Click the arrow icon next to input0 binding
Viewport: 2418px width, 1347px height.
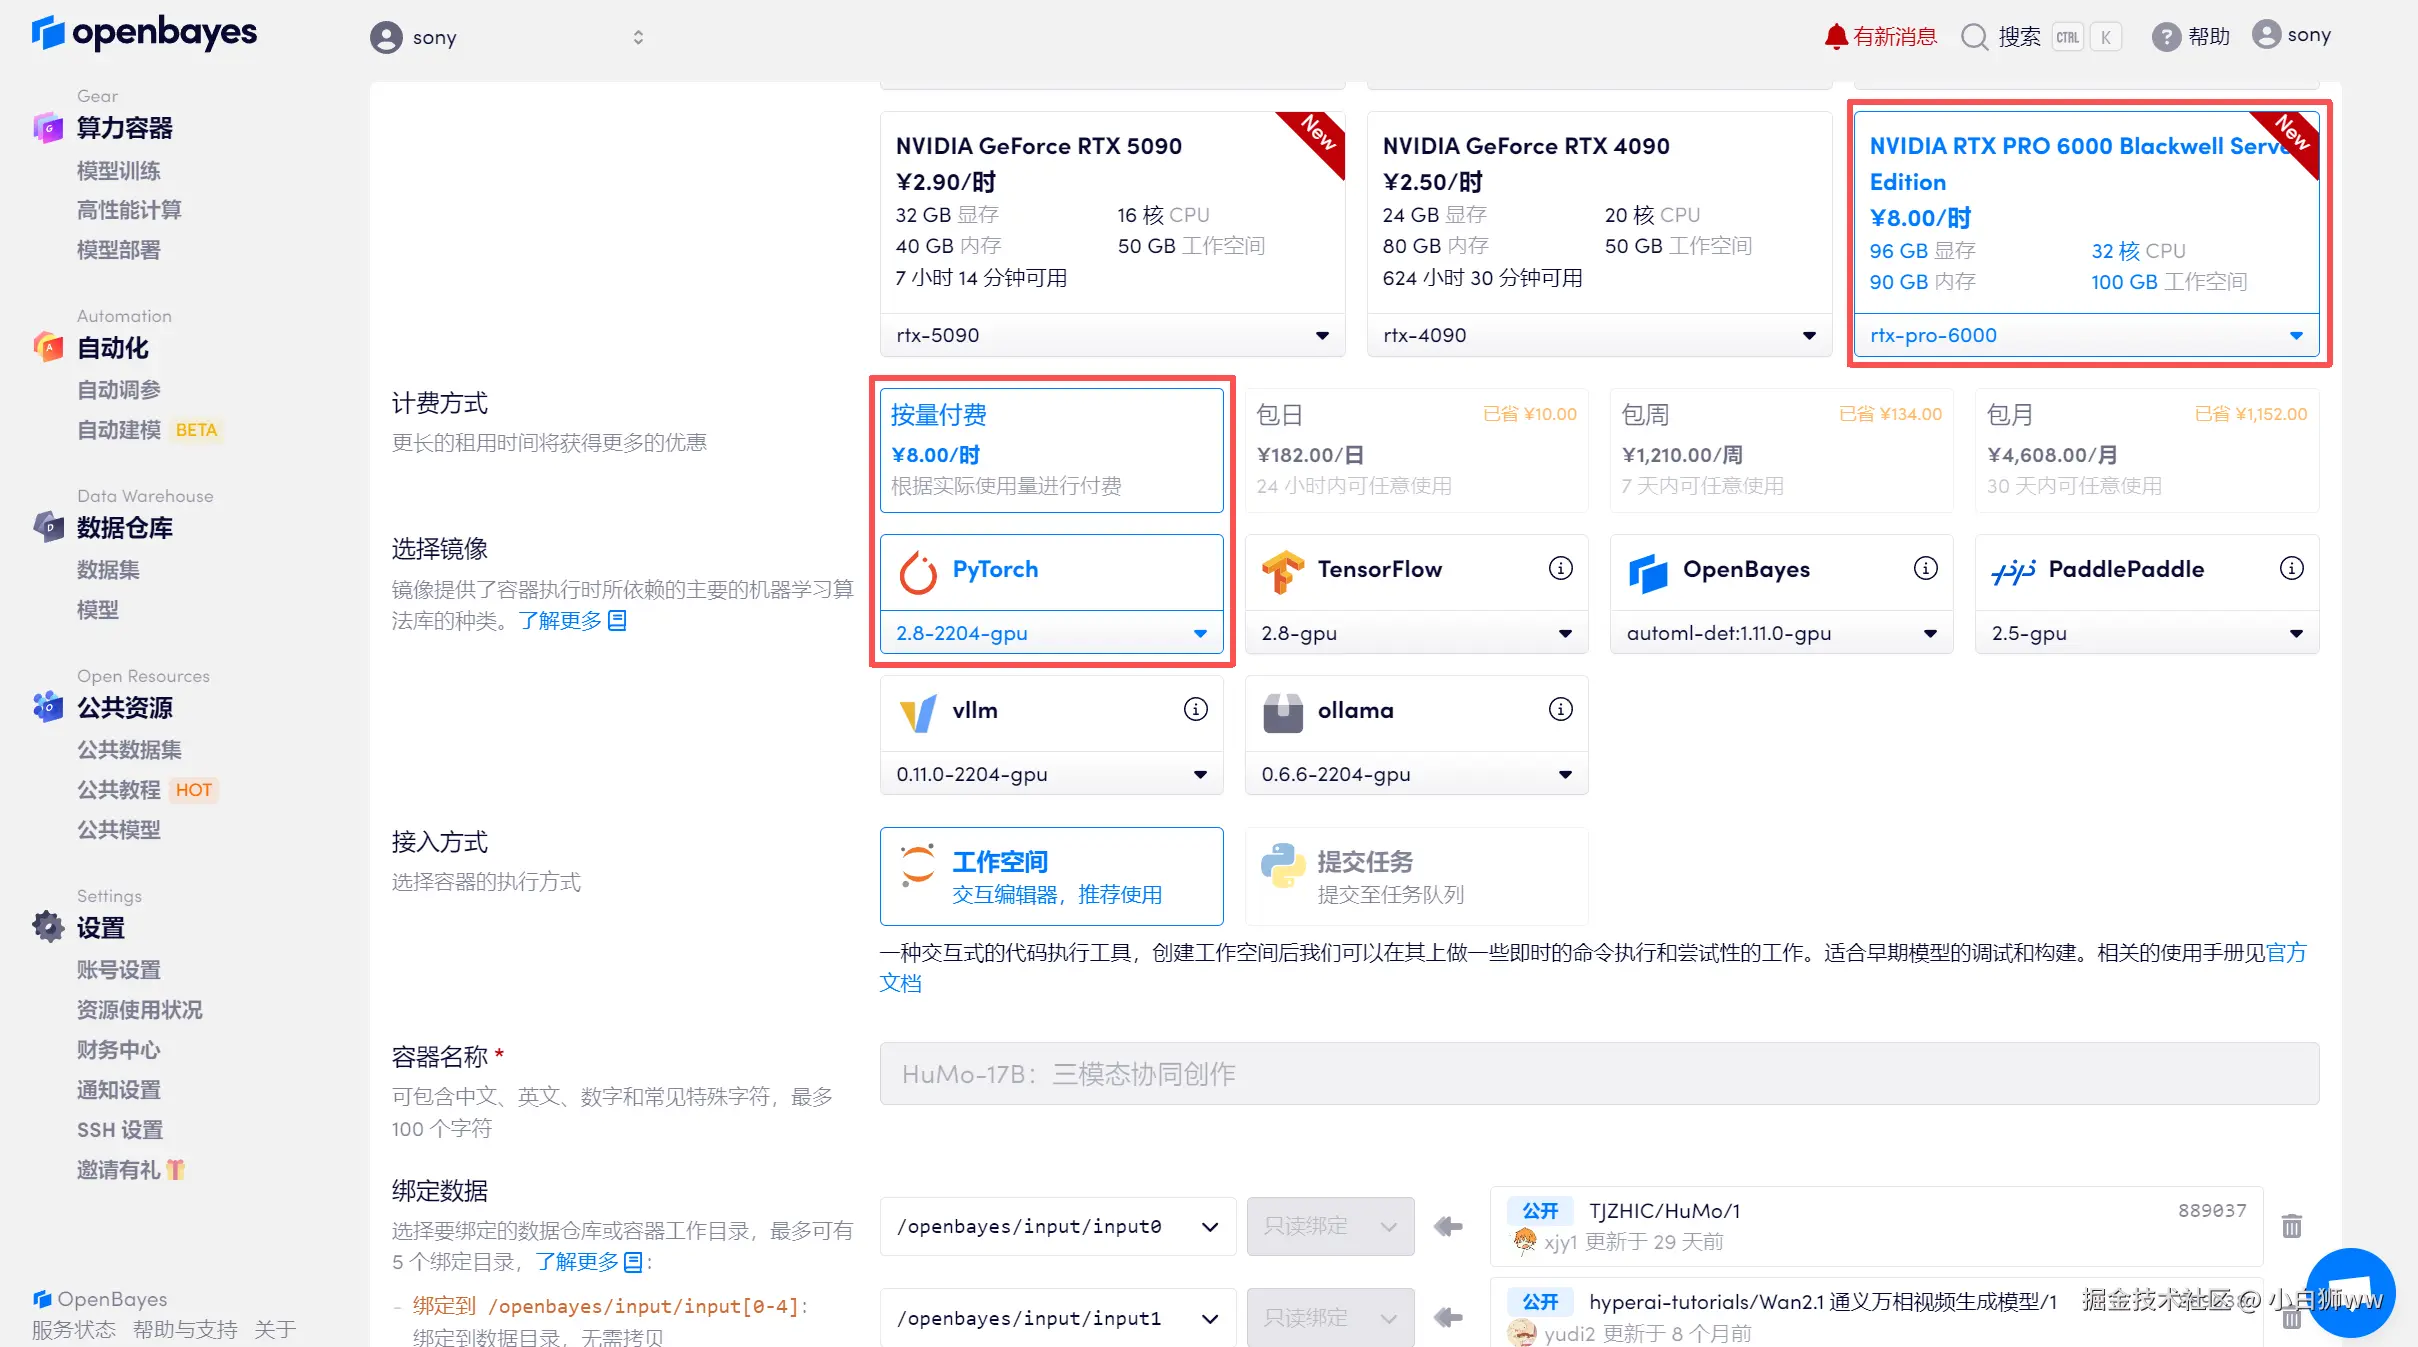point(1447,1226)
